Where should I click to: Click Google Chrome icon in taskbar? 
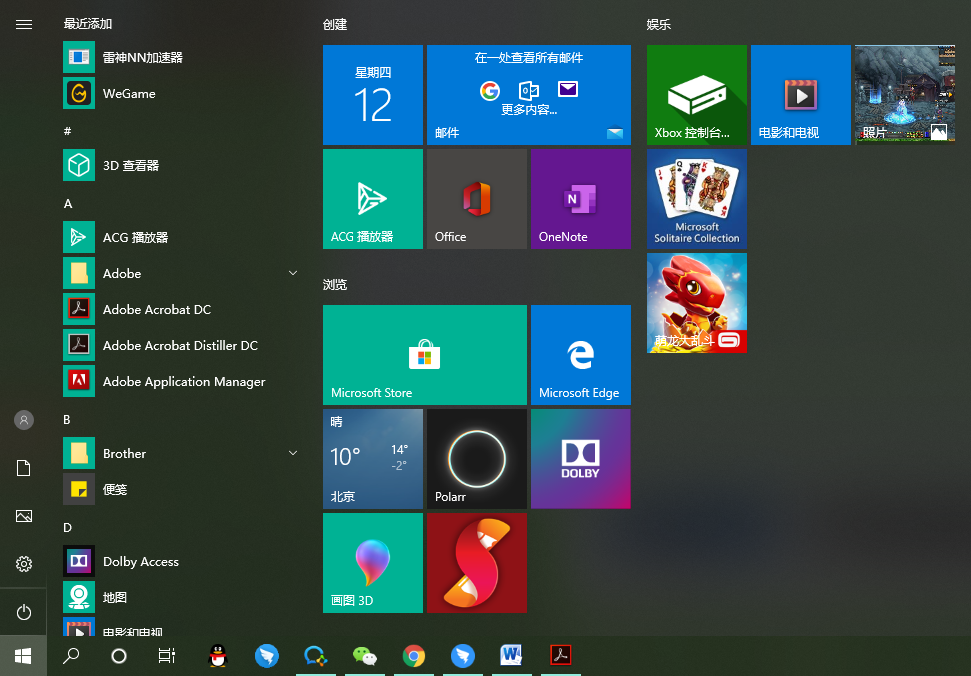click(413, 656)
